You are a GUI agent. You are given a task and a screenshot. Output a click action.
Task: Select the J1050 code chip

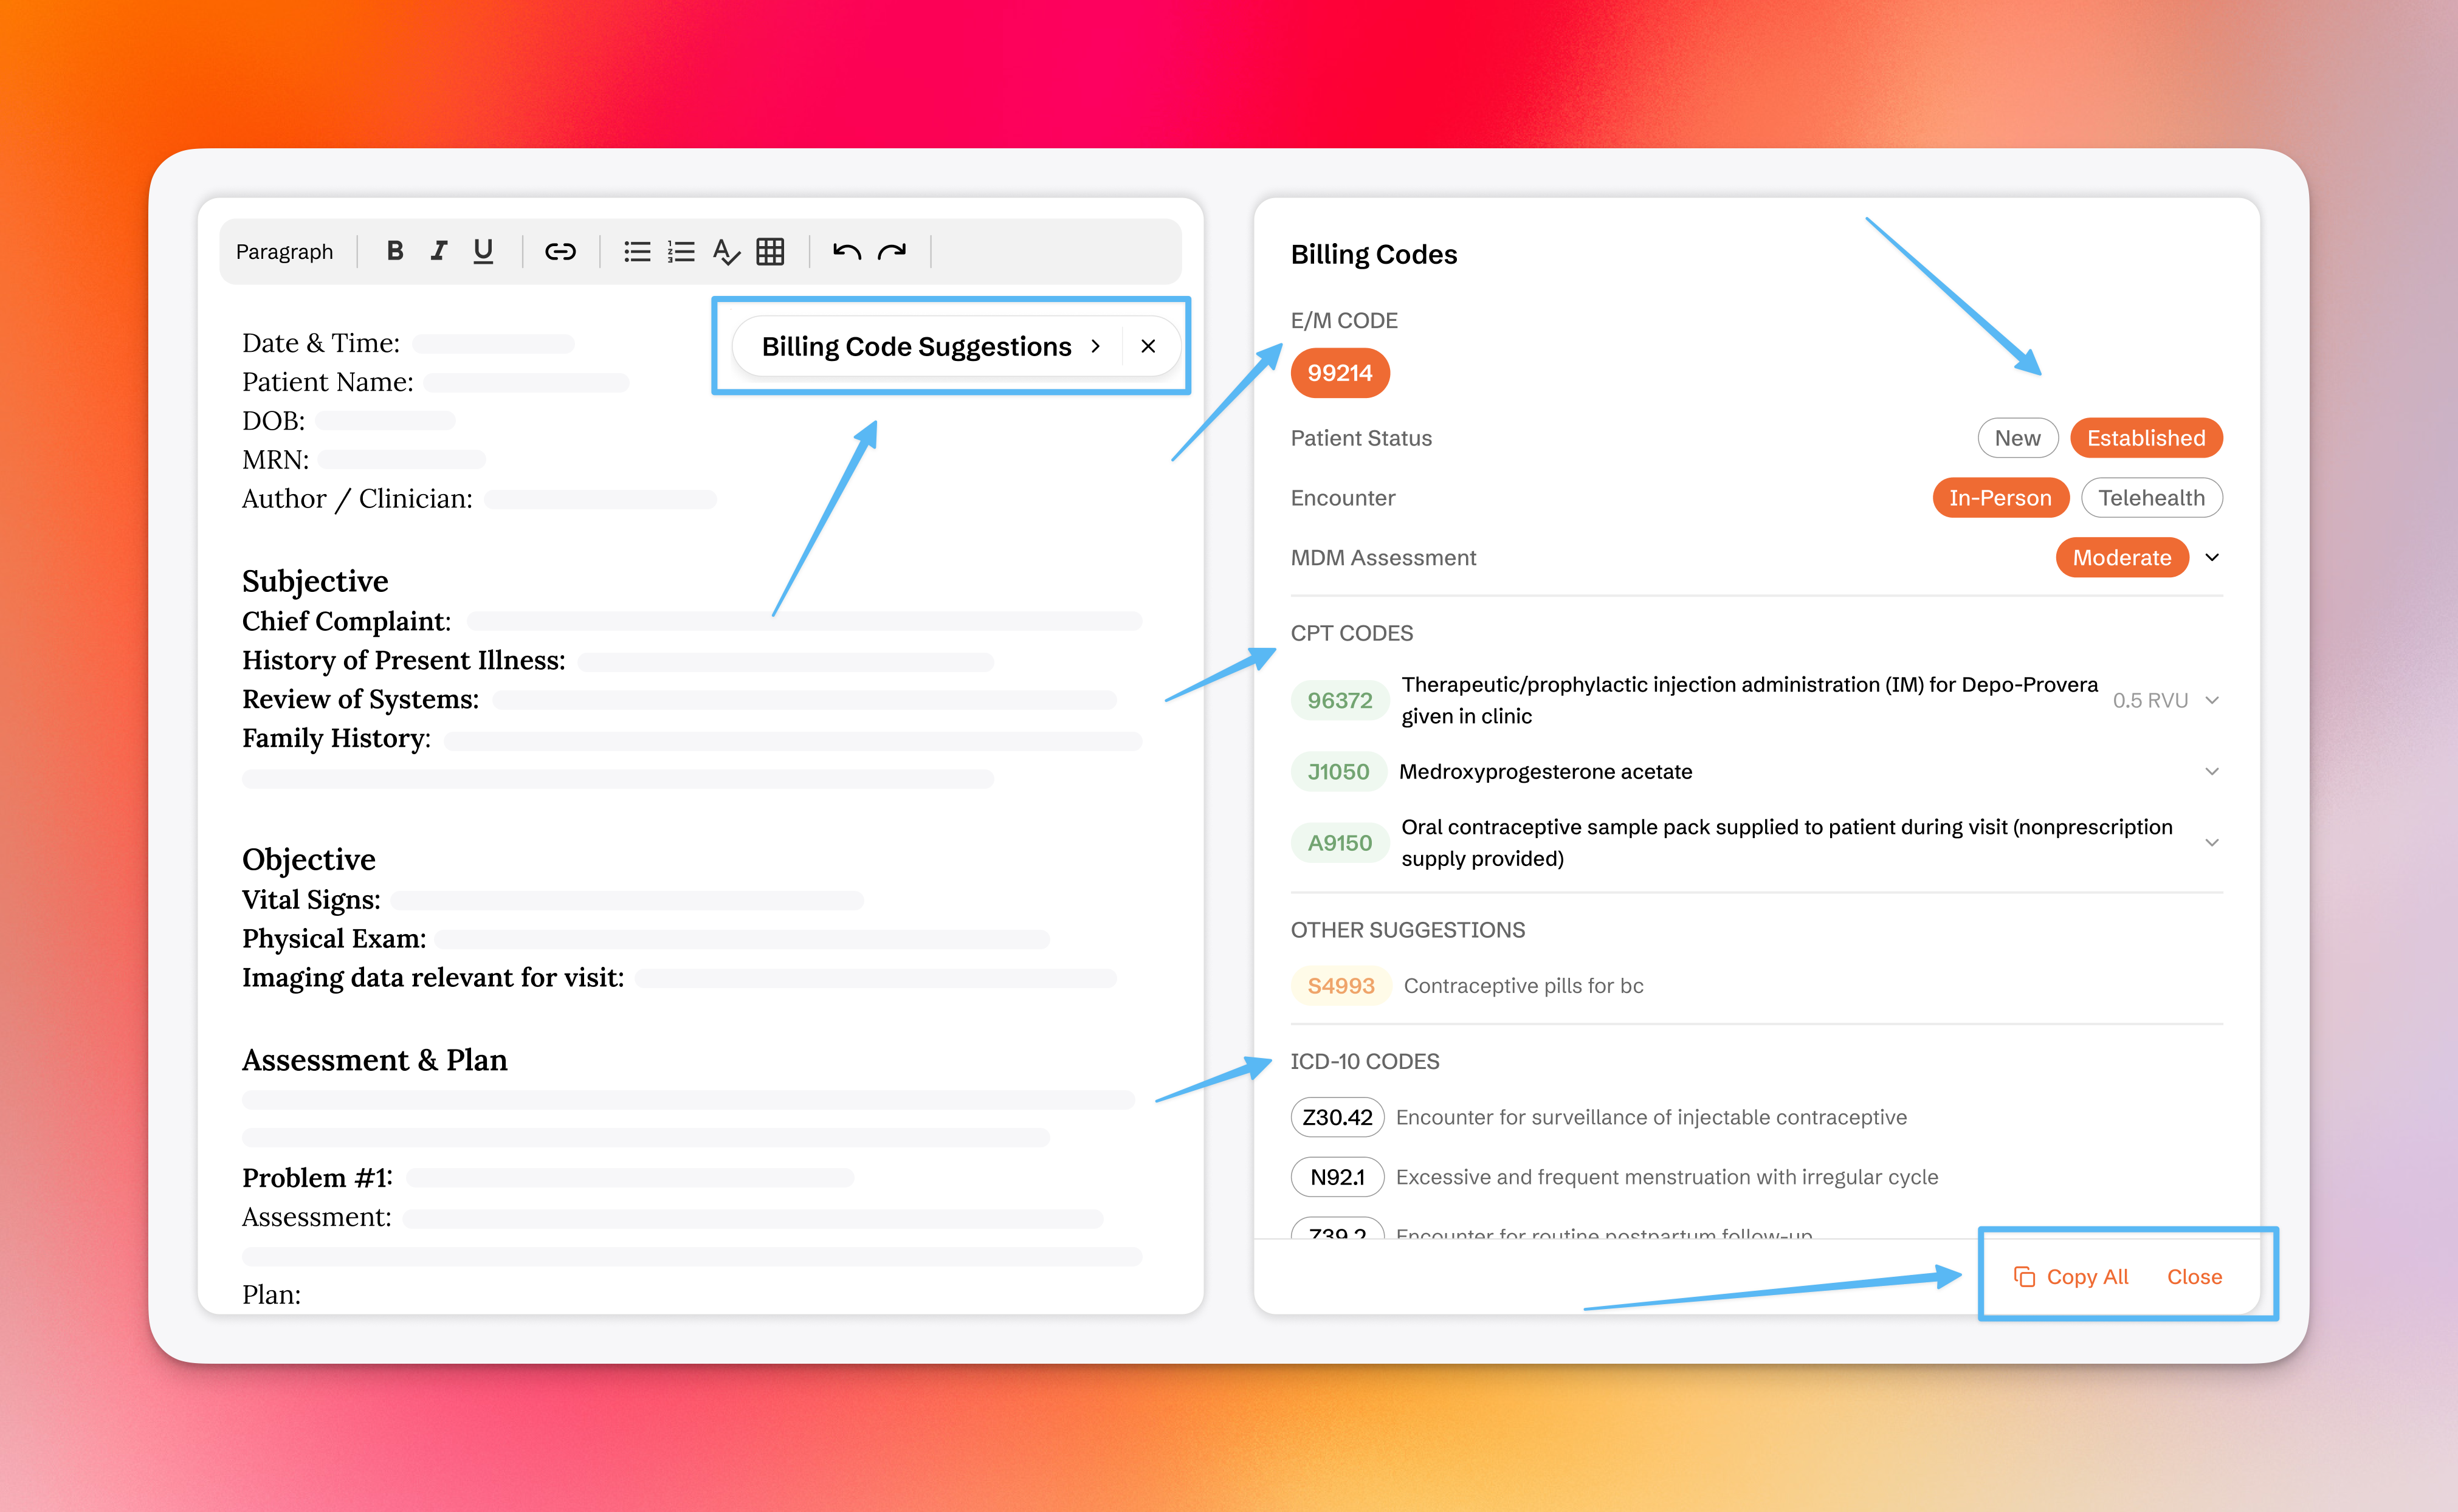[x=1338, y=771]
